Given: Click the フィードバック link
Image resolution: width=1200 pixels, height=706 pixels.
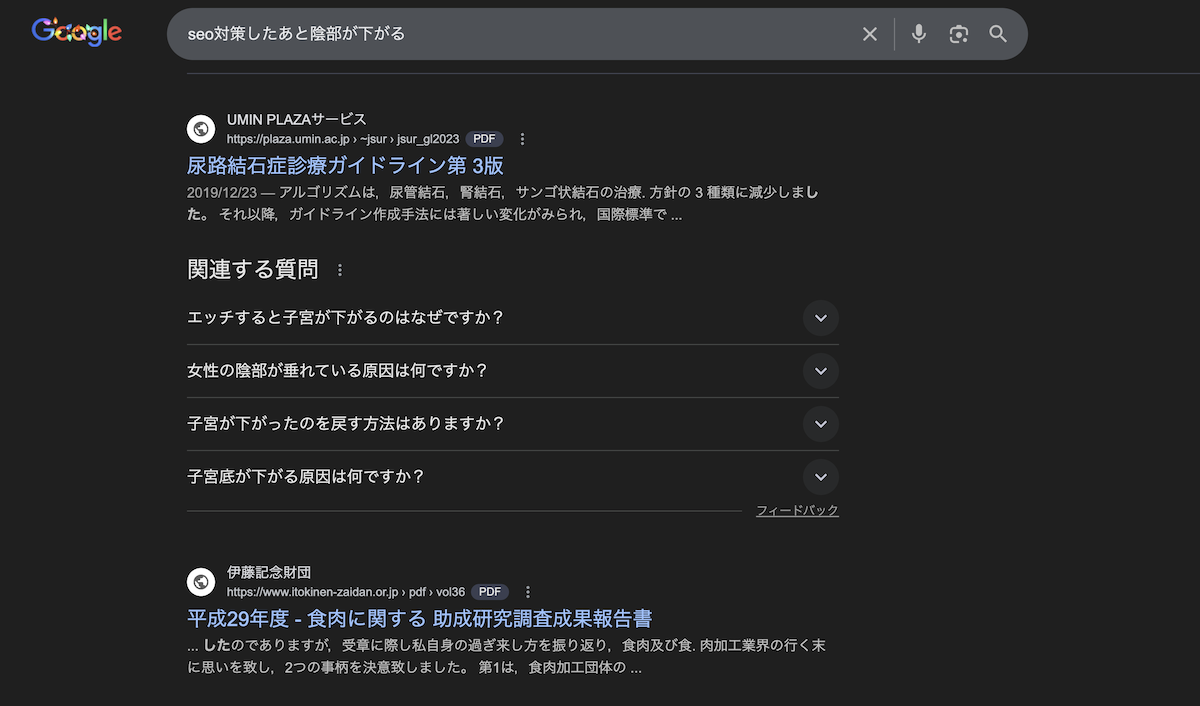Looking at the screenshot, I should pyautogui.click(x=797, y=511).
